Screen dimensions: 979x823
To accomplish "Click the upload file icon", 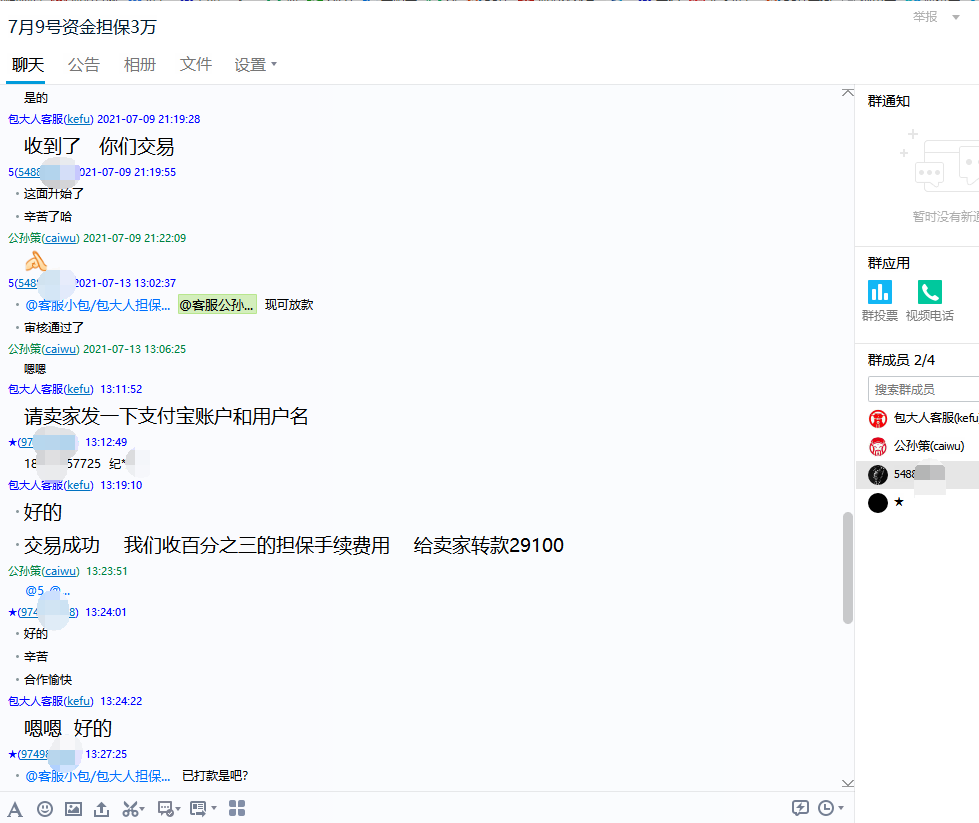I will (x=101, y=808).
